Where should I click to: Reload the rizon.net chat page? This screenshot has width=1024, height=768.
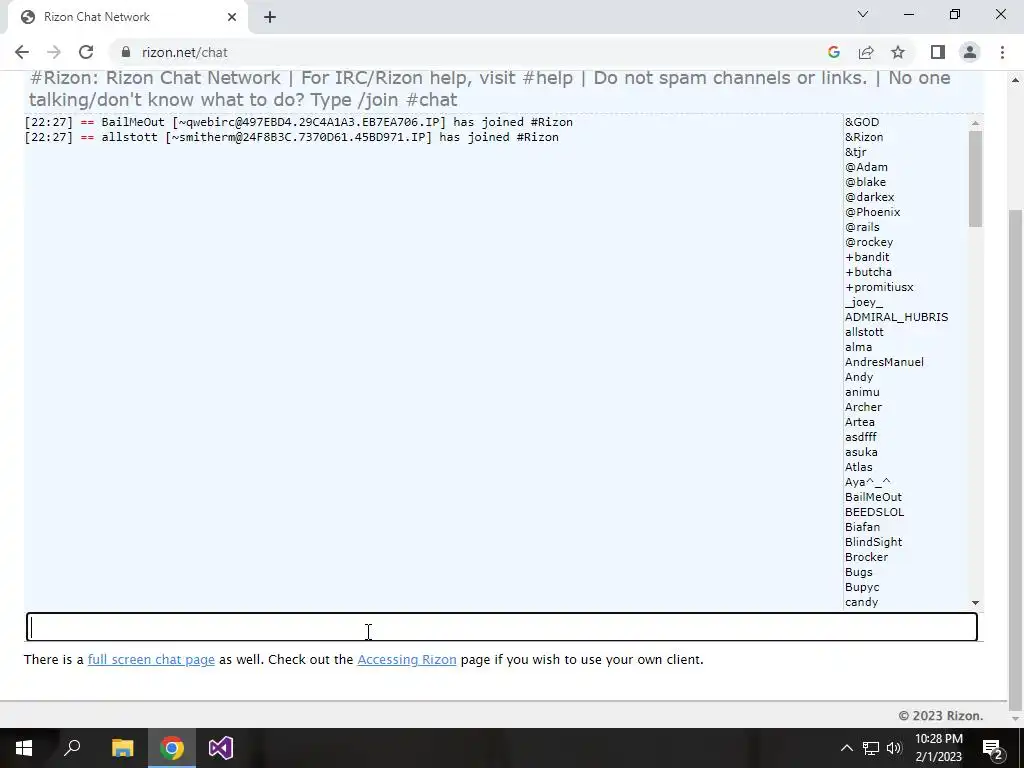[86, 52]
